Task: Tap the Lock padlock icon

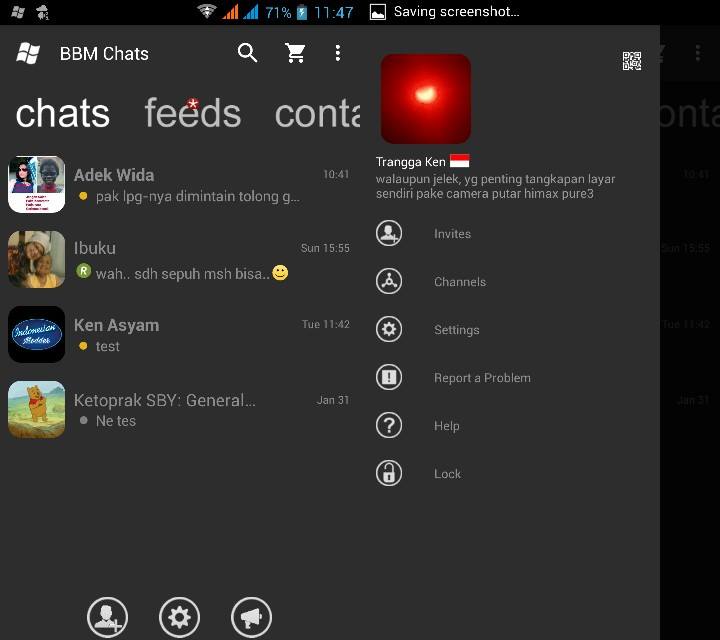Action: (389, 473)
